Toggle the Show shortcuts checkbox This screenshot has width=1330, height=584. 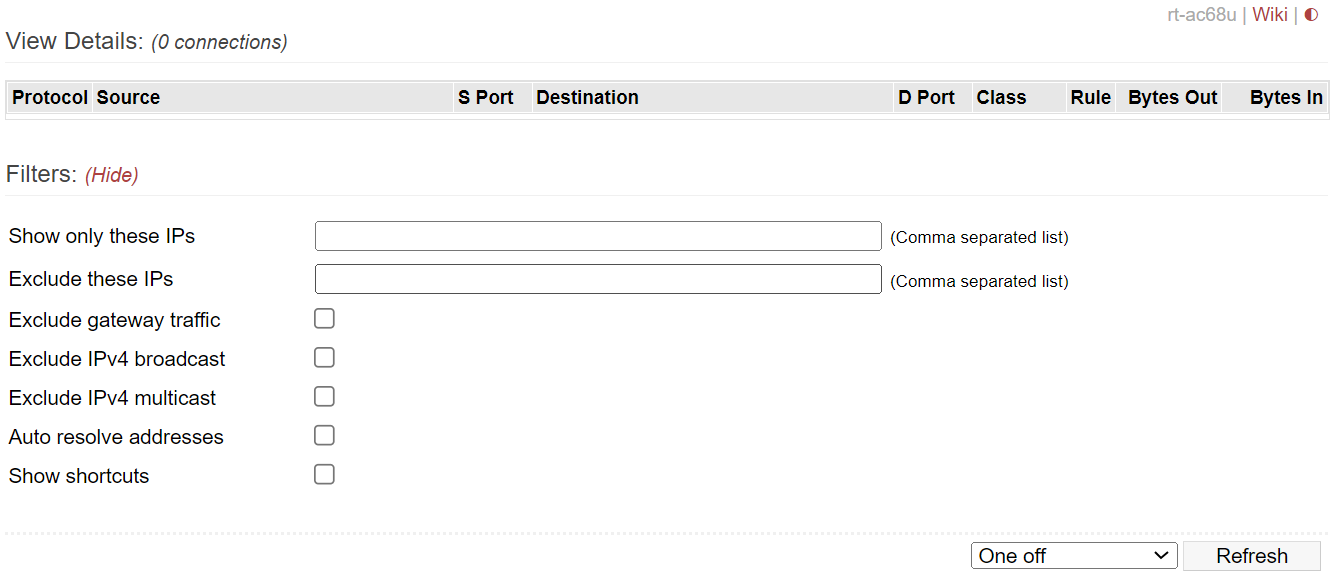click(324, 475)
